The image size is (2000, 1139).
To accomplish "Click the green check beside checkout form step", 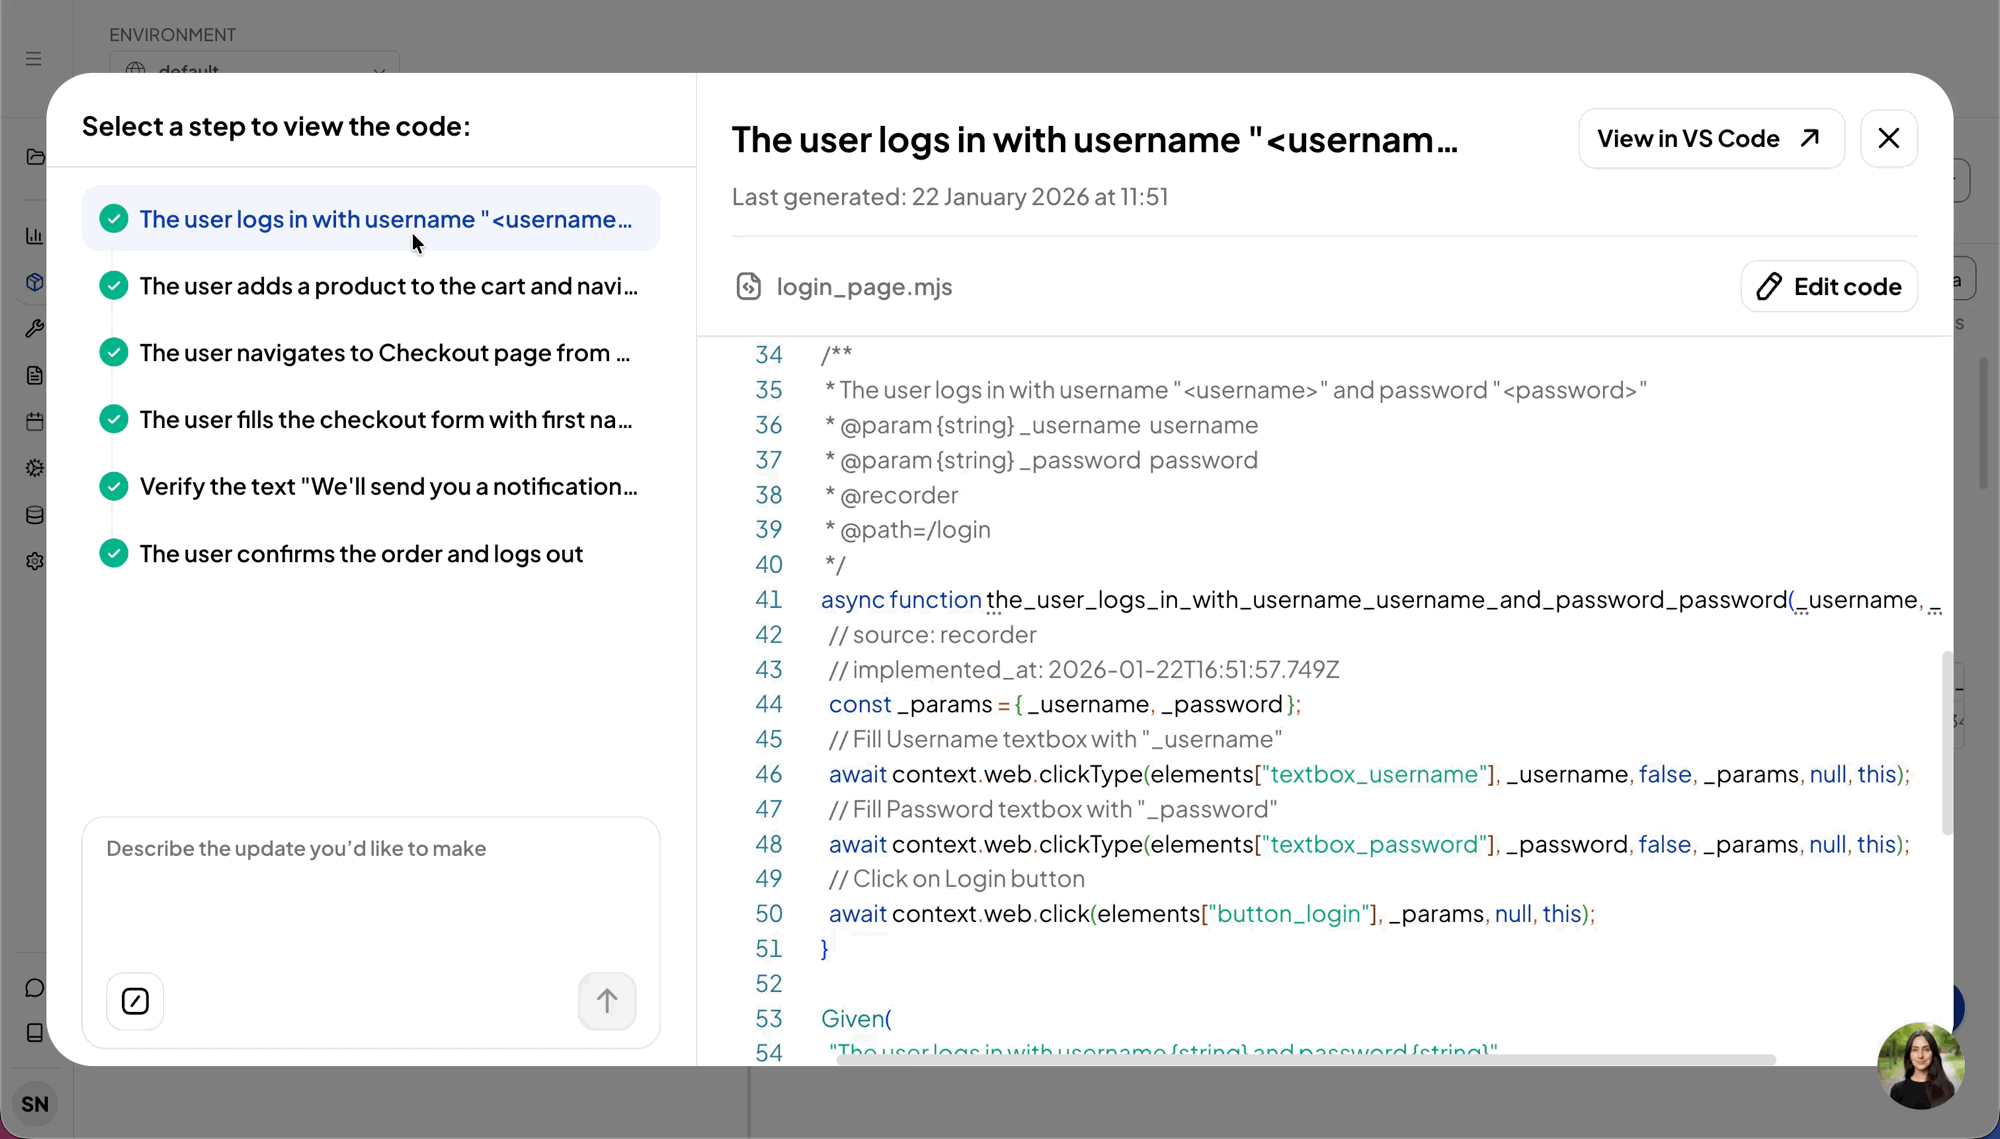I will (114, 419).
